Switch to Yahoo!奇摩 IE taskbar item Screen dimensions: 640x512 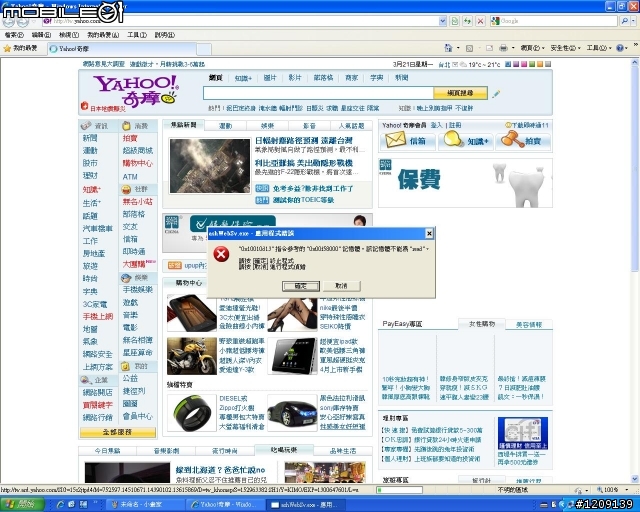pos(225,505)
